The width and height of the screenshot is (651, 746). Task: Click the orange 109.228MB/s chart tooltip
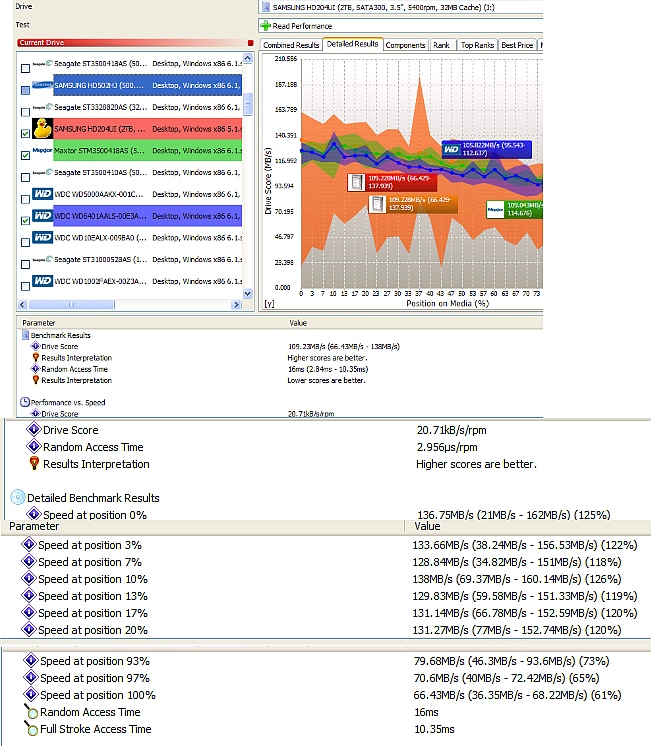coord(413,204)
